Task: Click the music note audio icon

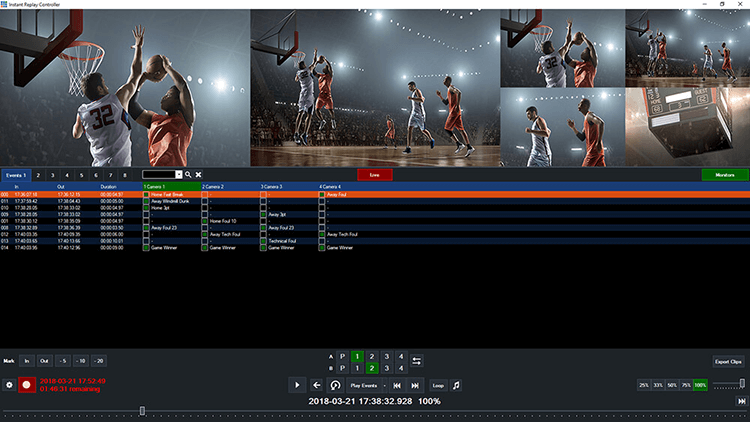Action: coord(457,385)
